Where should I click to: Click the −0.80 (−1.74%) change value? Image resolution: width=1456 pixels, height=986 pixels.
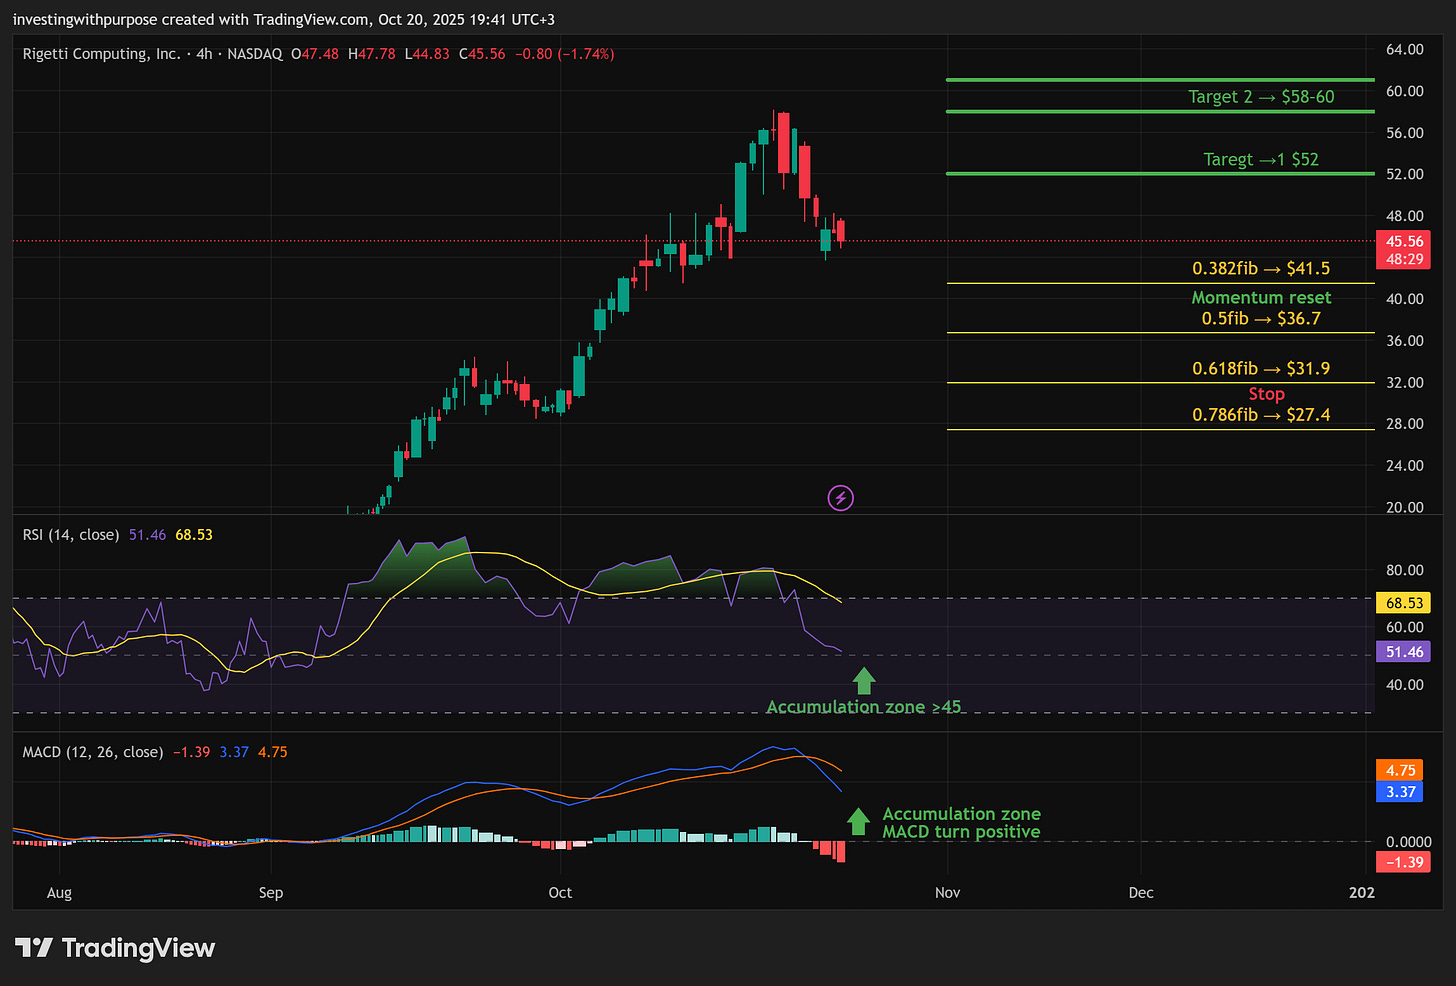pos(565,54)
